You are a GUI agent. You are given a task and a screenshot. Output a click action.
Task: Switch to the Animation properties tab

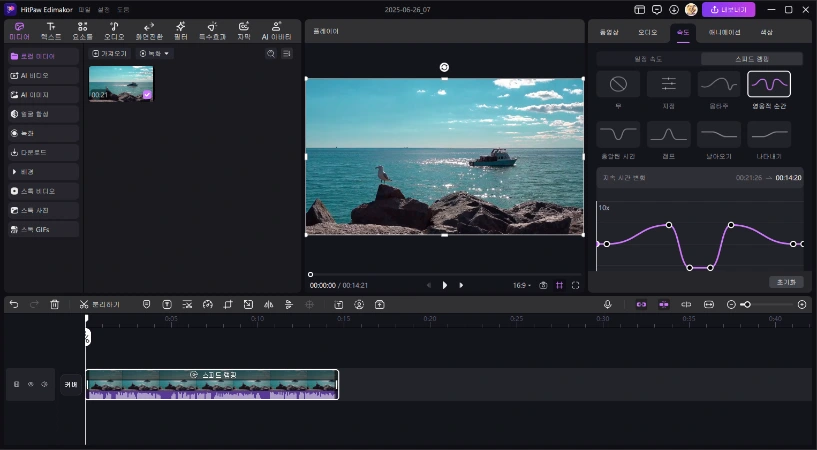click(724, 32)
